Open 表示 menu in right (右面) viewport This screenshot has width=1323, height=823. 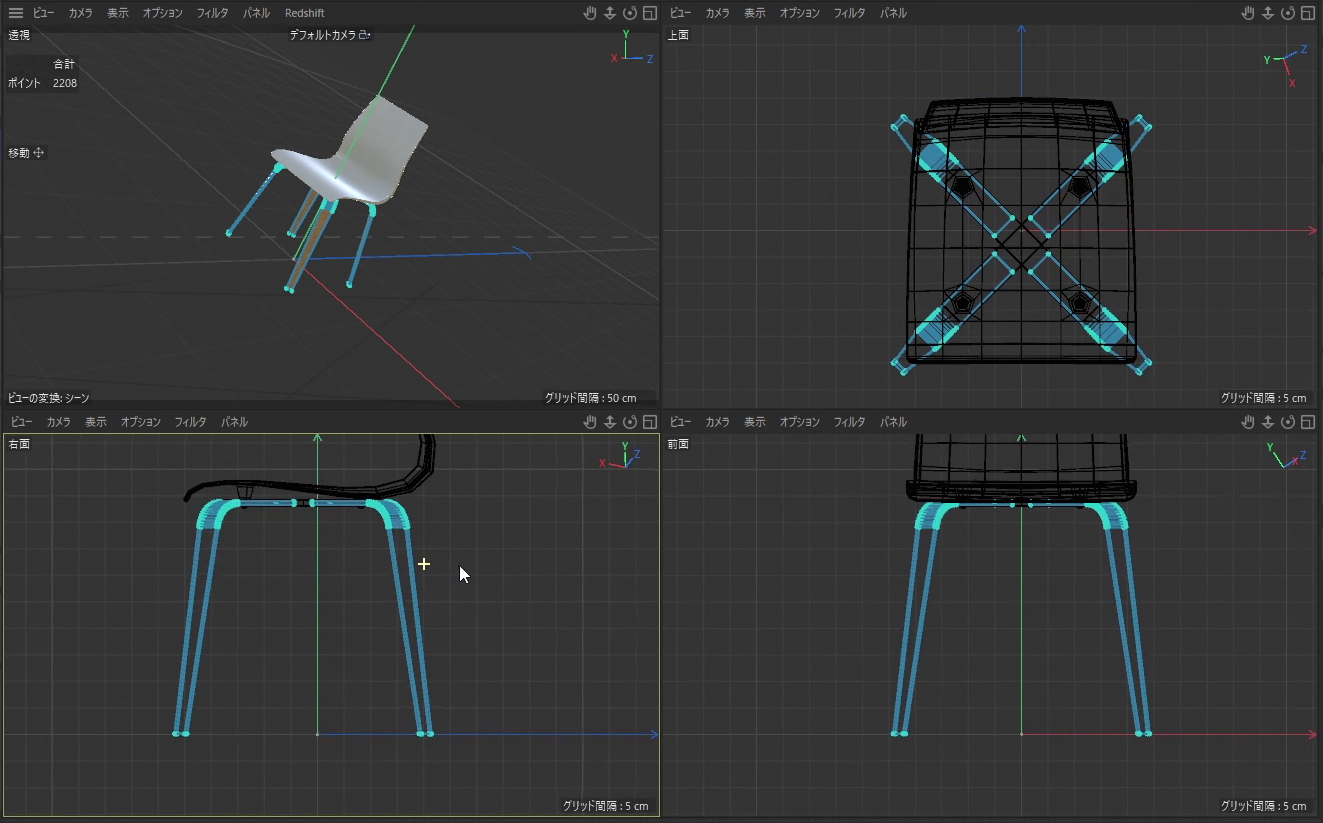[96, 422]
